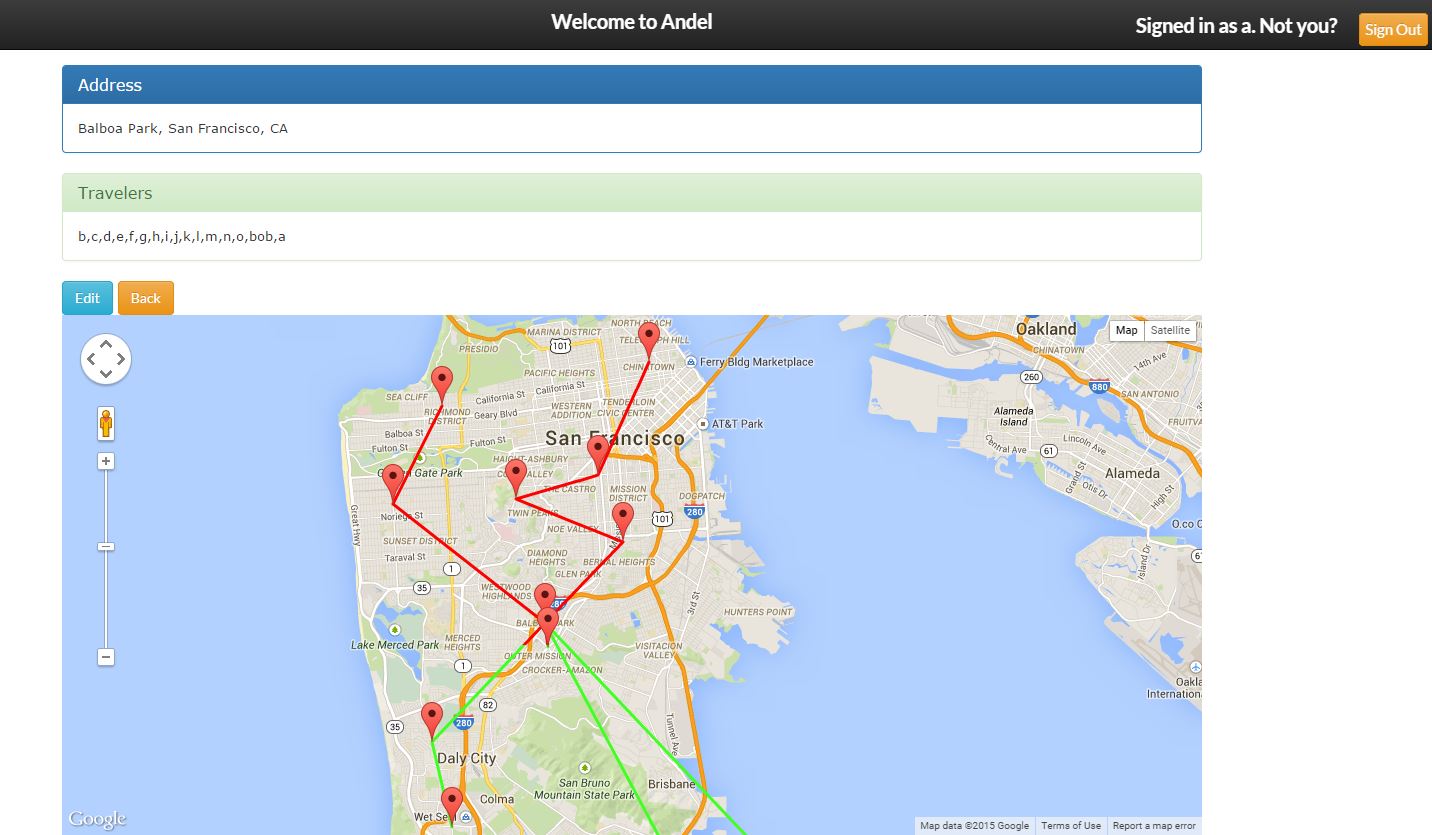Screen dimensions: 1432x835
Task: Click the marker near Mission District
Action: pyautogui.click(x=598, y=453)
